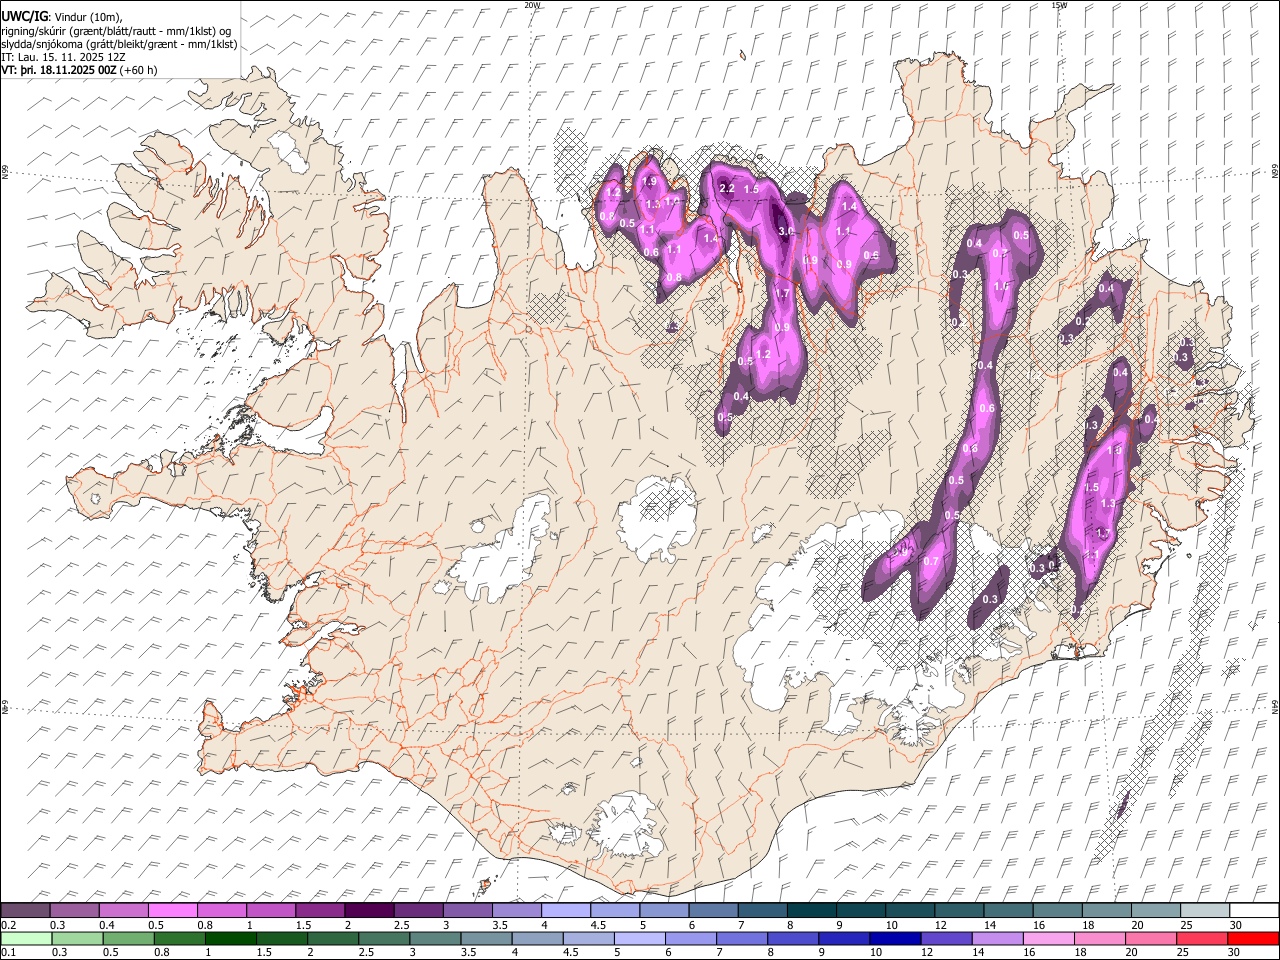1280x960 pixels.
Task: Click the bright red rain swatch after 30
Action: click(1253, 938)
